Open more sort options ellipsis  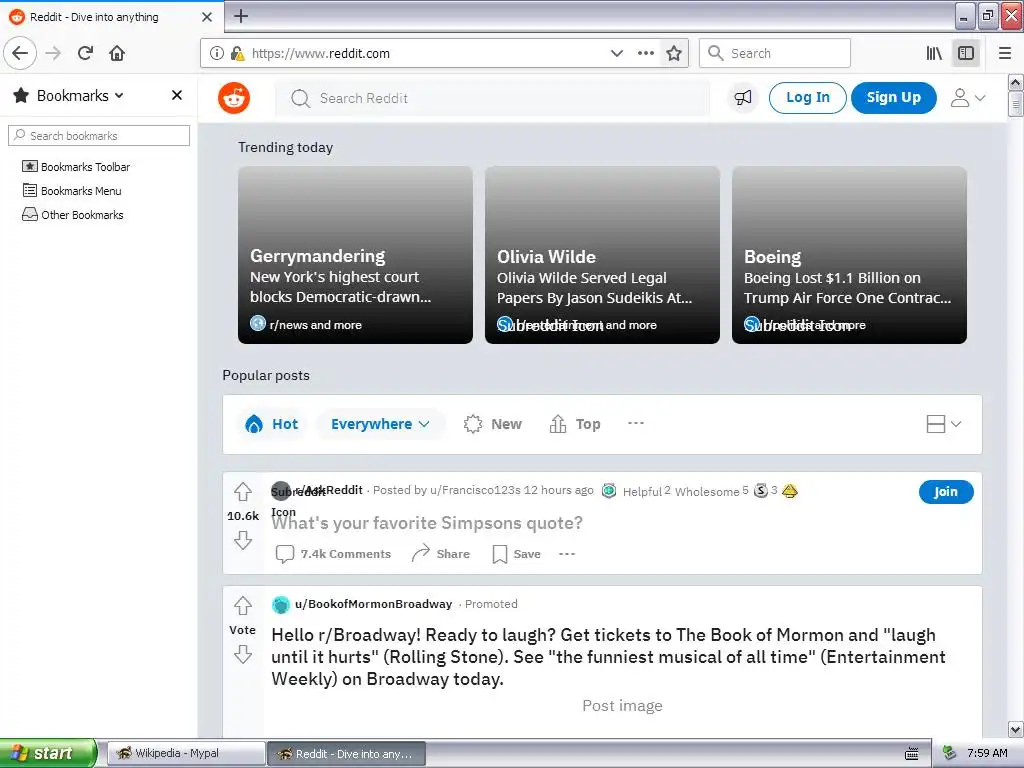click(x=635, y=423)
